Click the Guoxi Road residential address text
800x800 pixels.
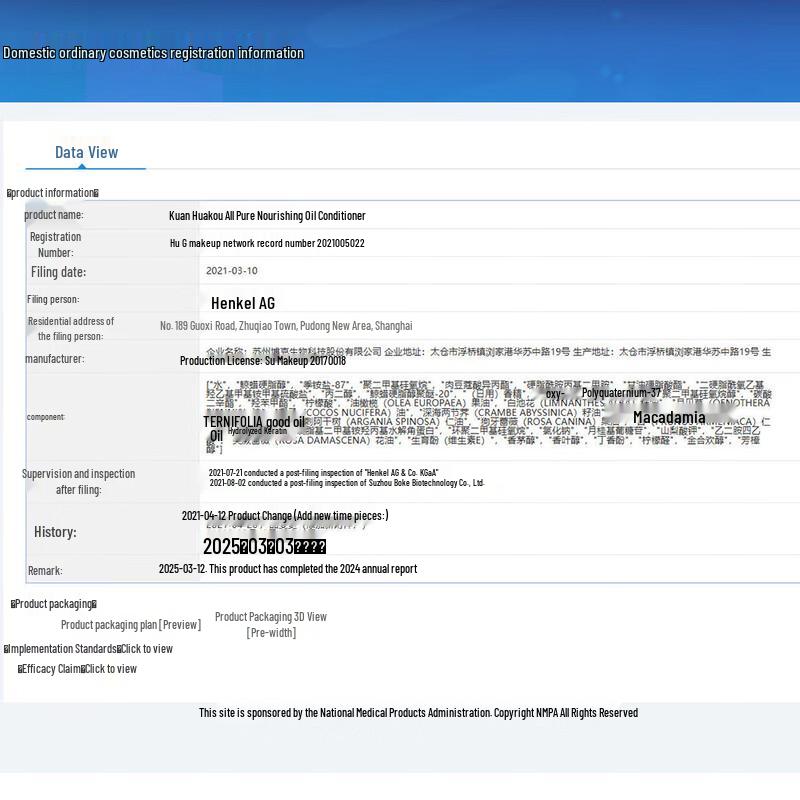[x=286, y=326]
